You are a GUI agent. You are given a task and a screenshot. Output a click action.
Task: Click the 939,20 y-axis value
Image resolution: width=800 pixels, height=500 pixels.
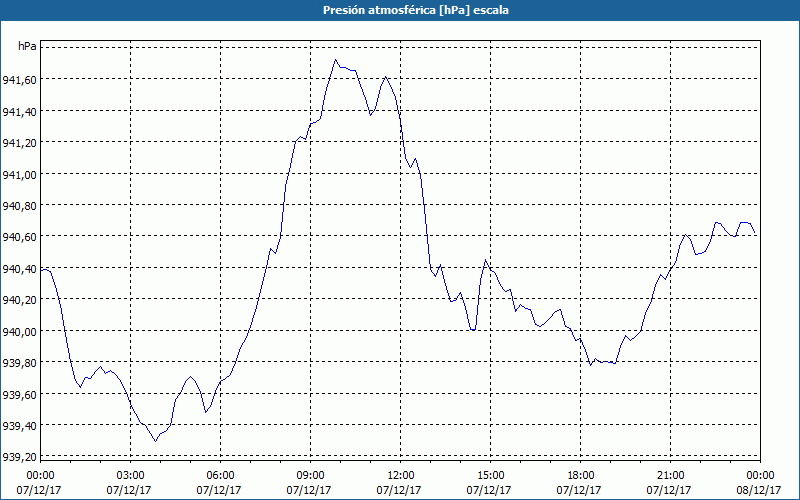(x=19, y=457)
